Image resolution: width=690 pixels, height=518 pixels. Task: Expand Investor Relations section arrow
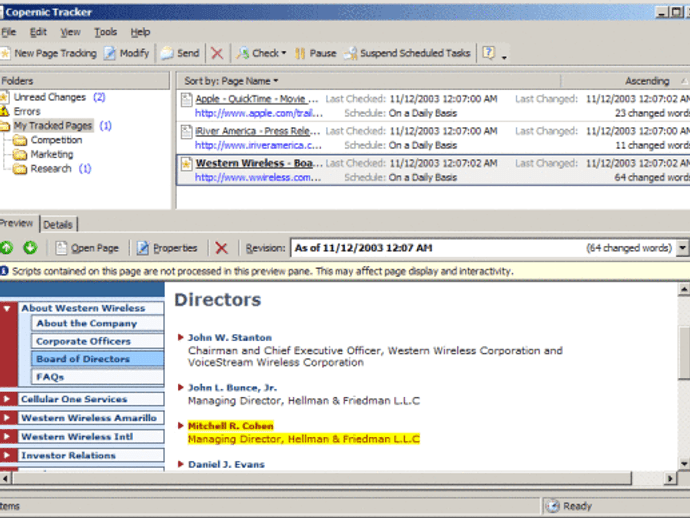[7, 456]
